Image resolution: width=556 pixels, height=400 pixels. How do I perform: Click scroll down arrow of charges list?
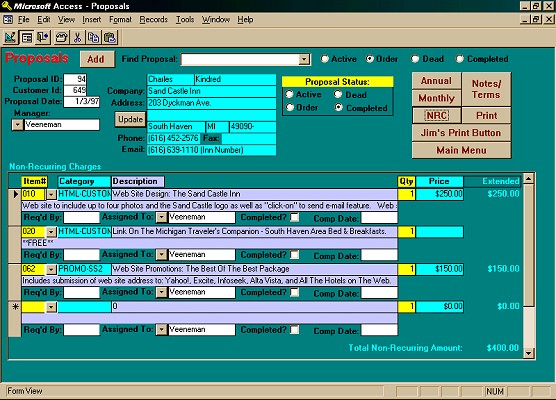(x=528, y=353)
